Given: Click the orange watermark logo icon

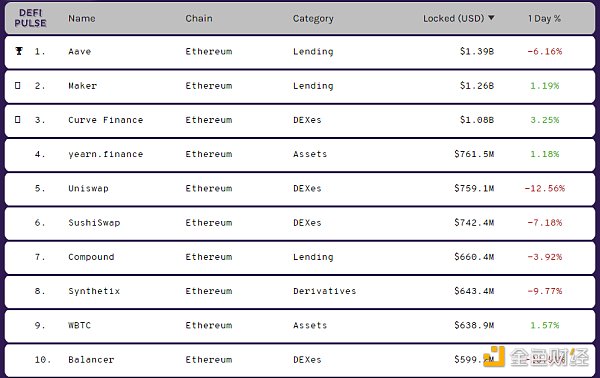Looking at the screenshot, I should pyautogui.click(x=494, y=357).
